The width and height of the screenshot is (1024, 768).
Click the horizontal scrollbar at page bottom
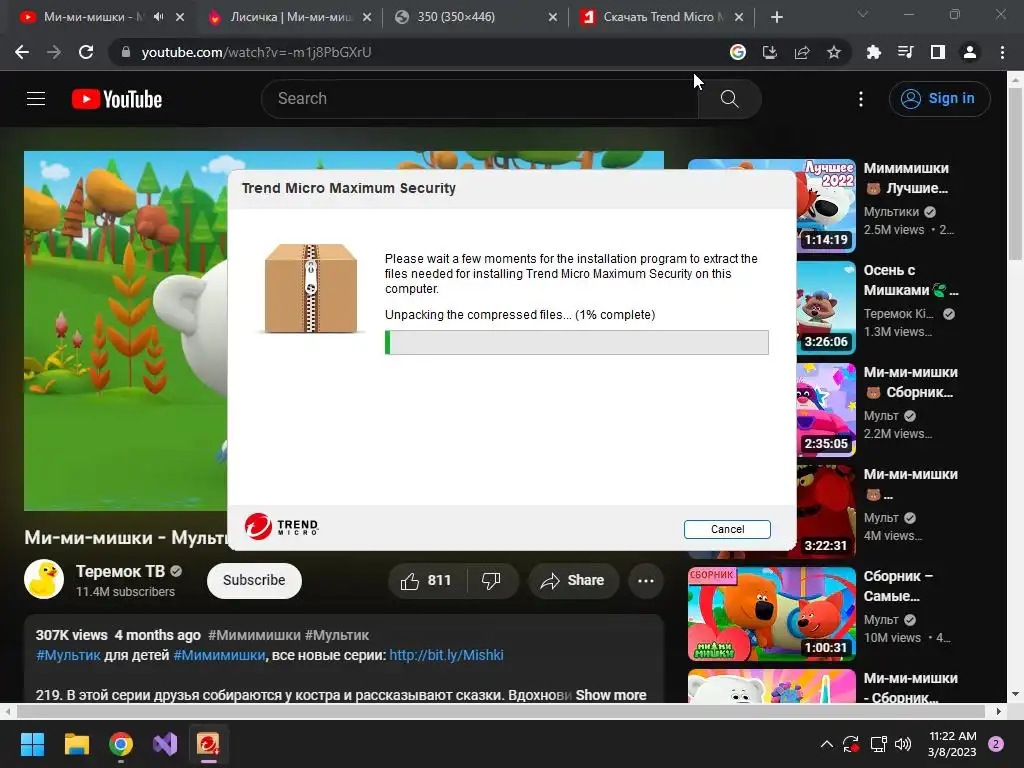pyautogui.click(x=502, y=711)
